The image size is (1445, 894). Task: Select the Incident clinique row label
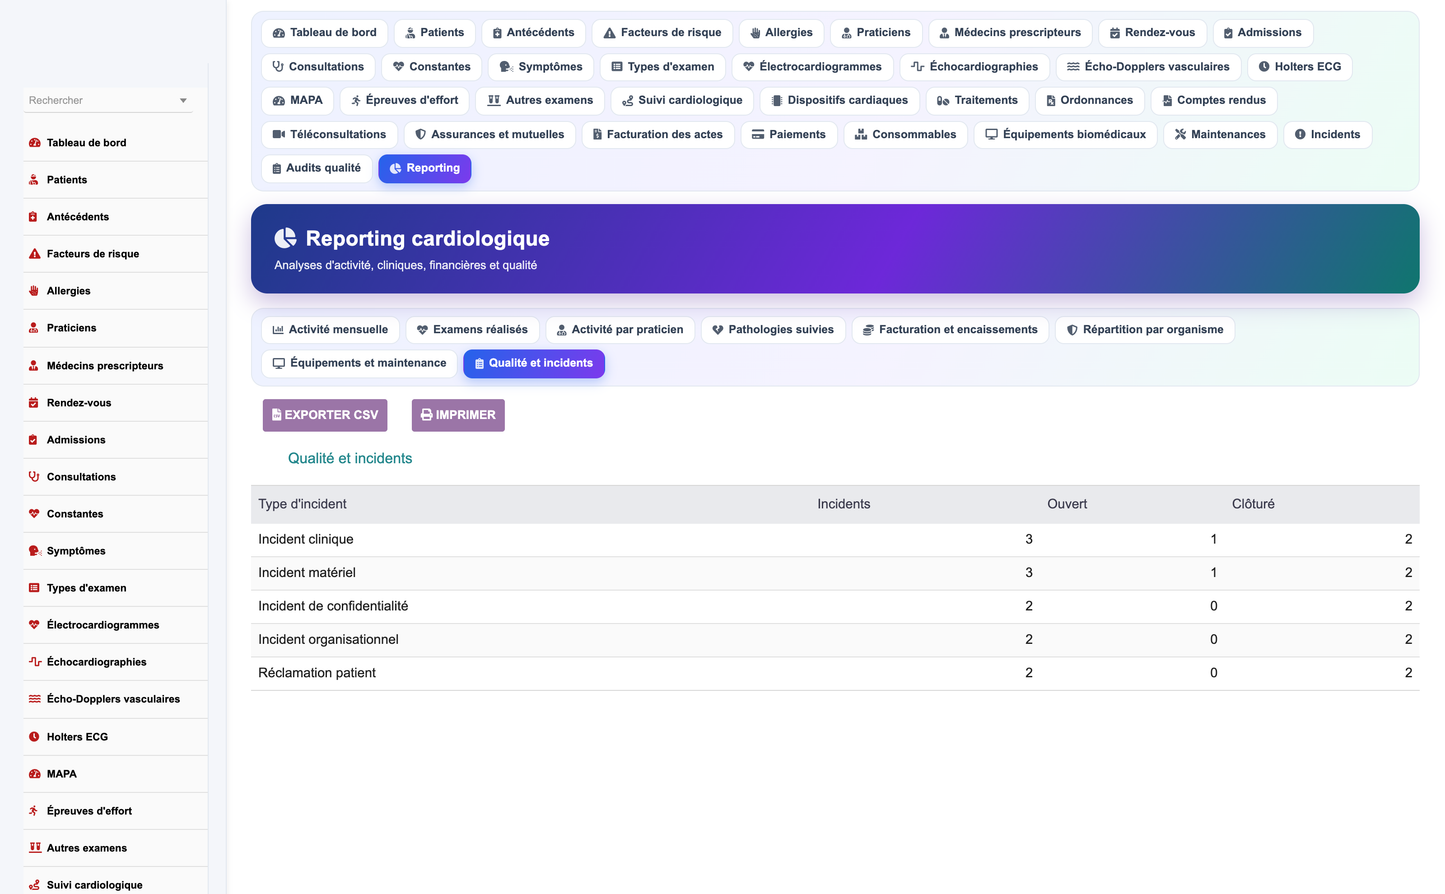coord(306,539)
